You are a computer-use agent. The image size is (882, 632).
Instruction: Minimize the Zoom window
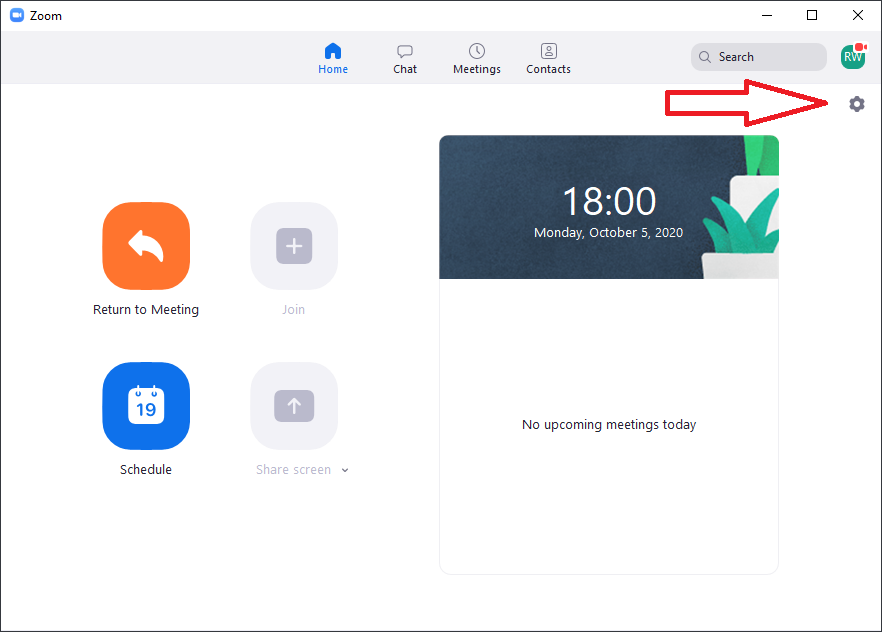point(767,15)
